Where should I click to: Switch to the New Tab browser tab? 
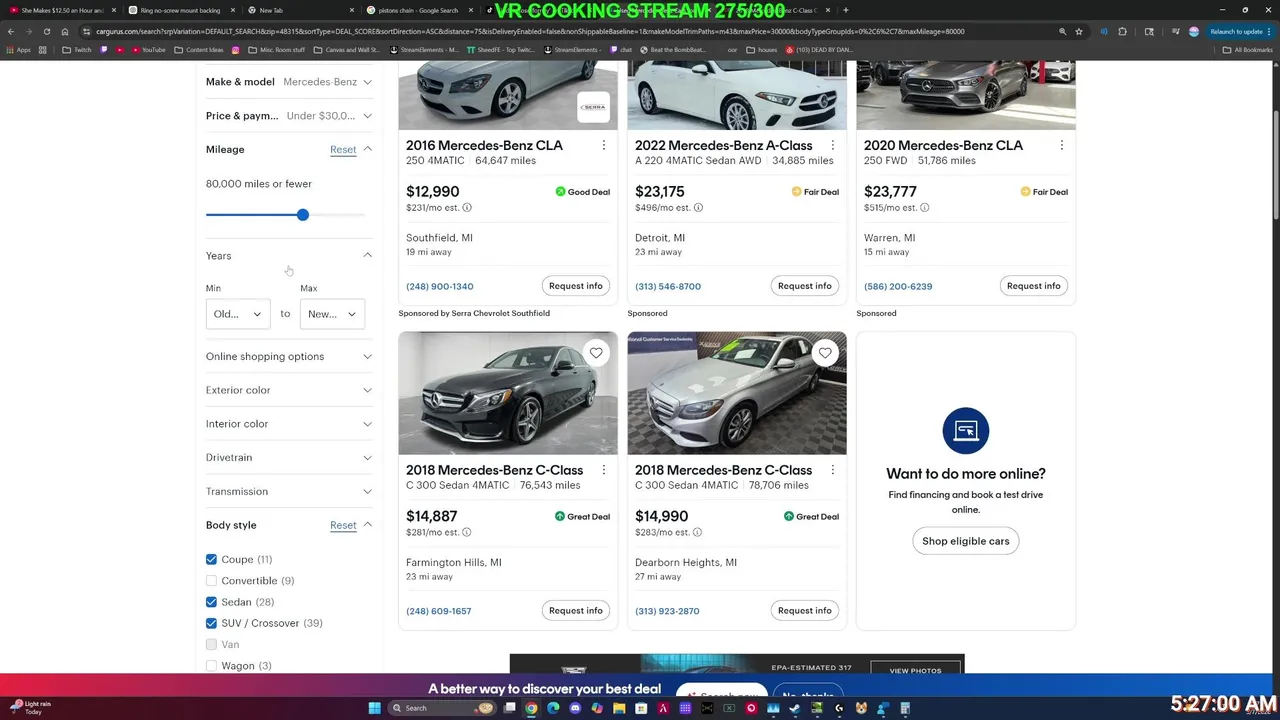click(x=300, y=10)
